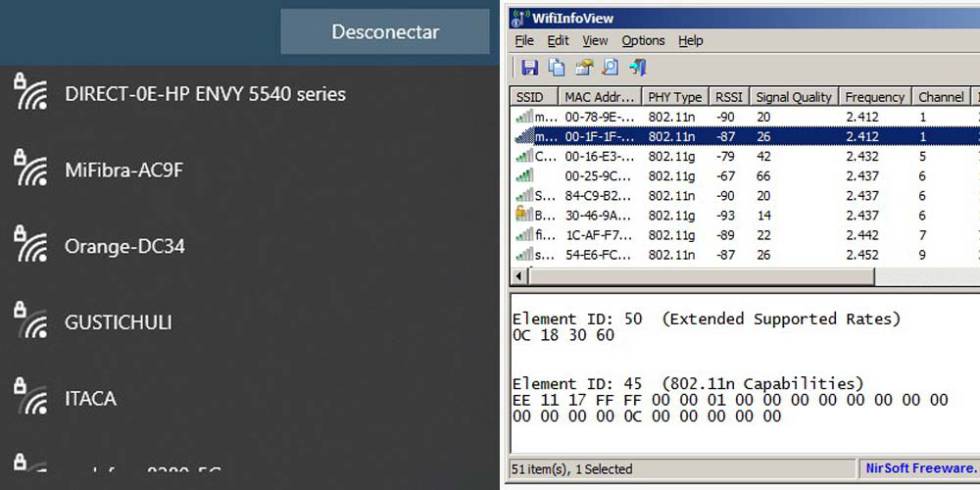
Task: Click the MAC cell 00-16-E3
Action: click(x=599, y=156)
